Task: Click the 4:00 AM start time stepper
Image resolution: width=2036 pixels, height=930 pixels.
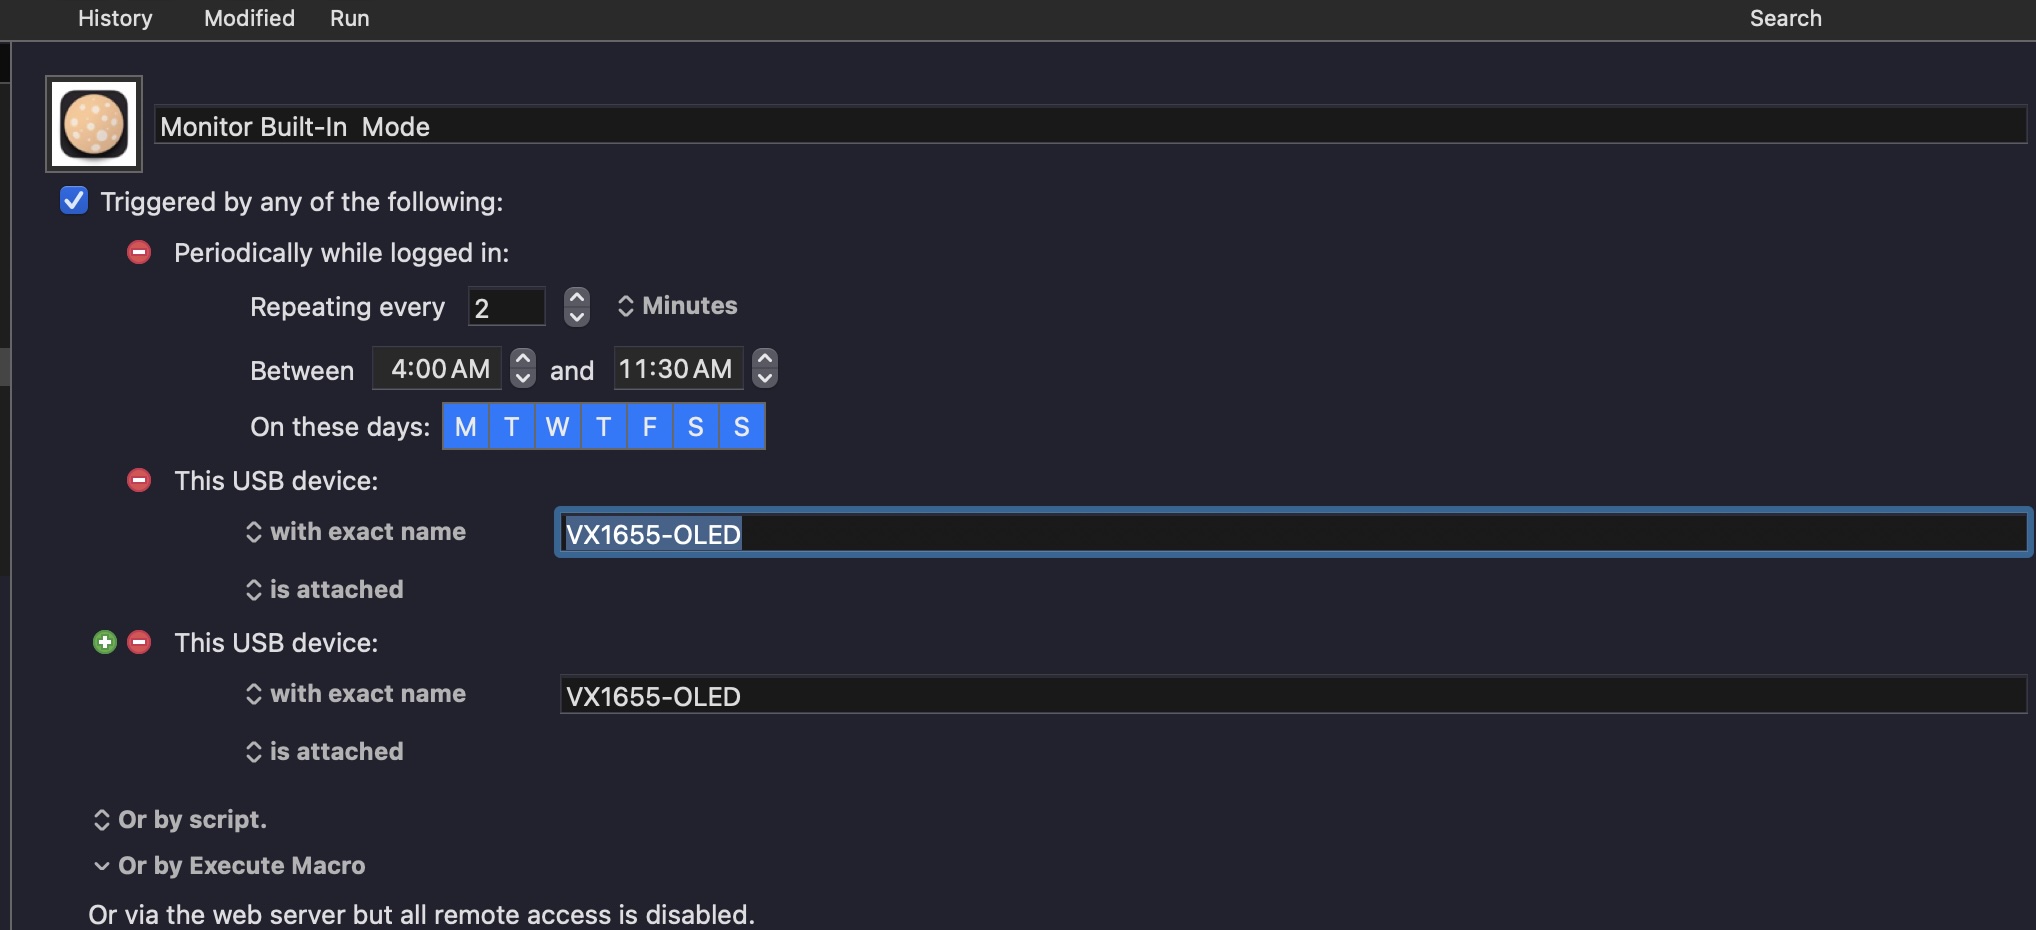Action: click(x=523, y=369)
